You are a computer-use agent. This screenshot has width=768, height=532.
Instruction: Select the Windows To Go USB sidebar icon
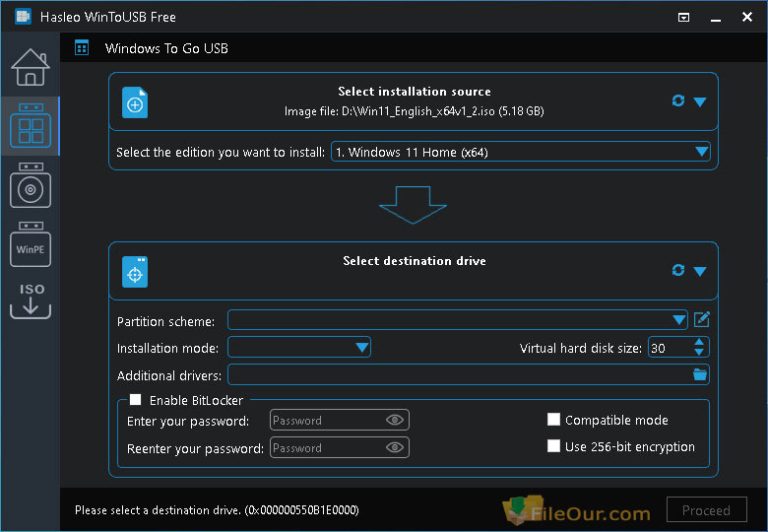point(30,126)
